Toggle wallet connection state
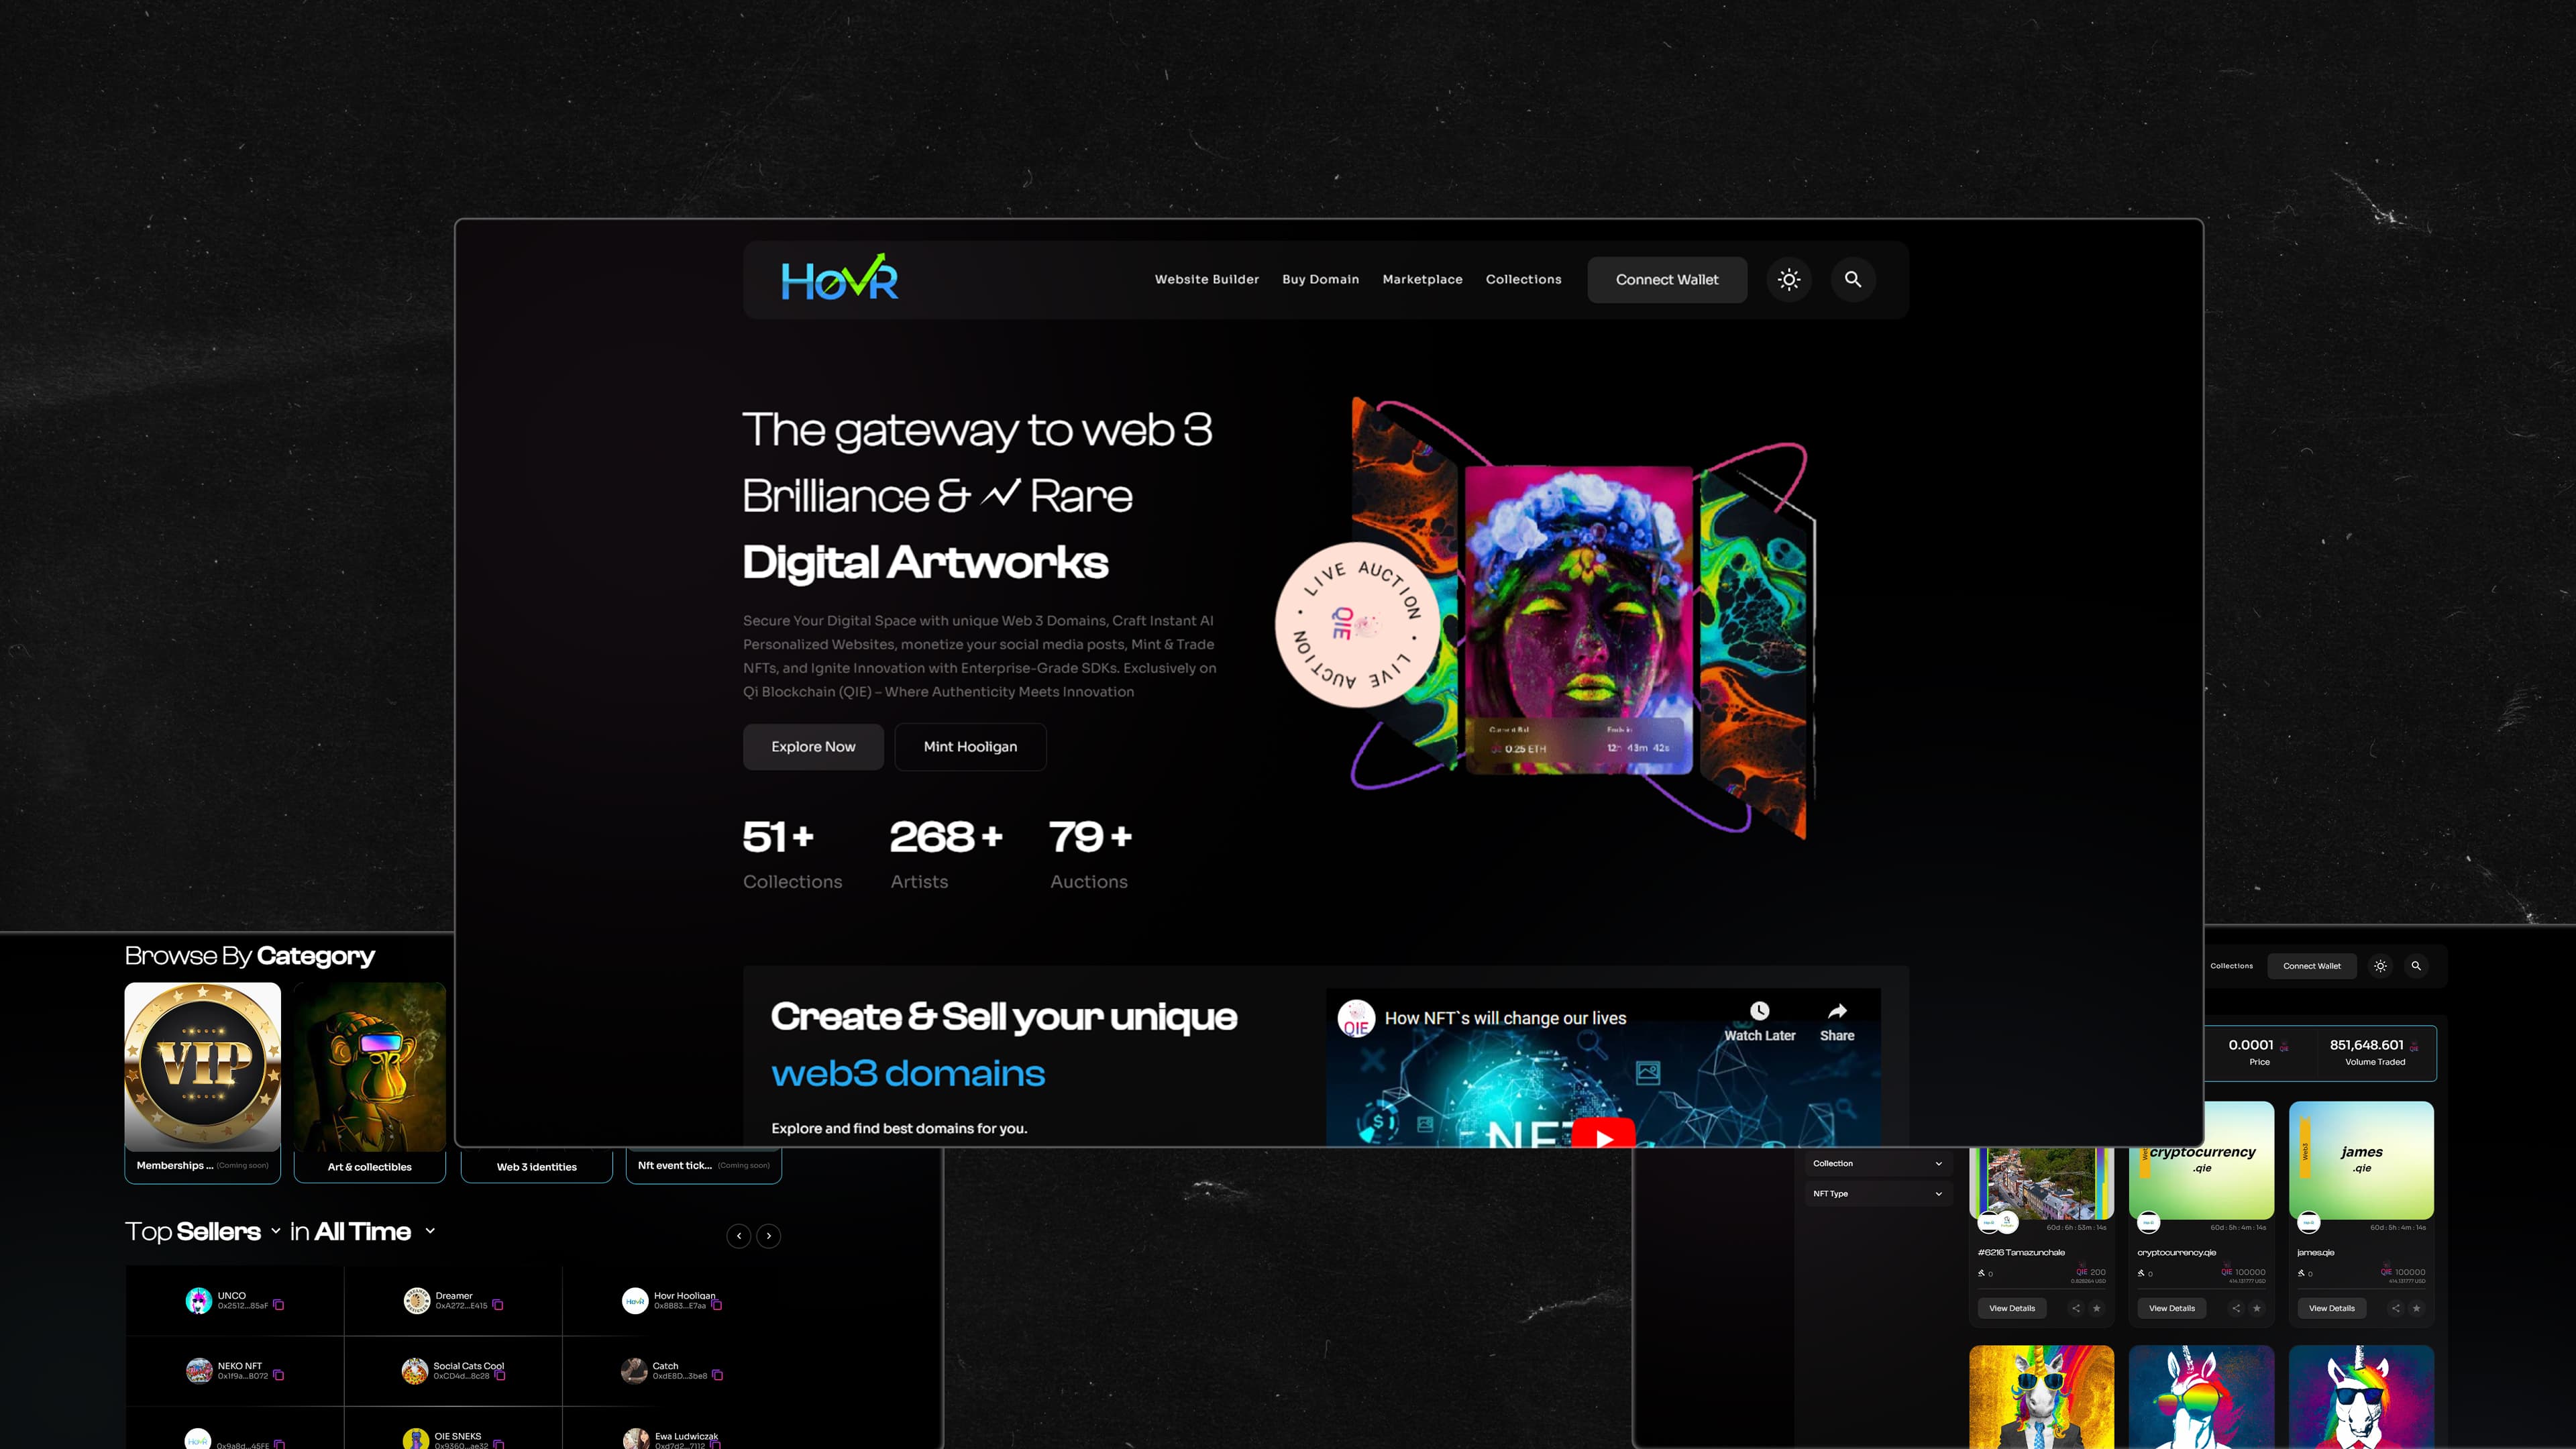Viewport: 2576px width, 1449px height. coord(1666,278)
